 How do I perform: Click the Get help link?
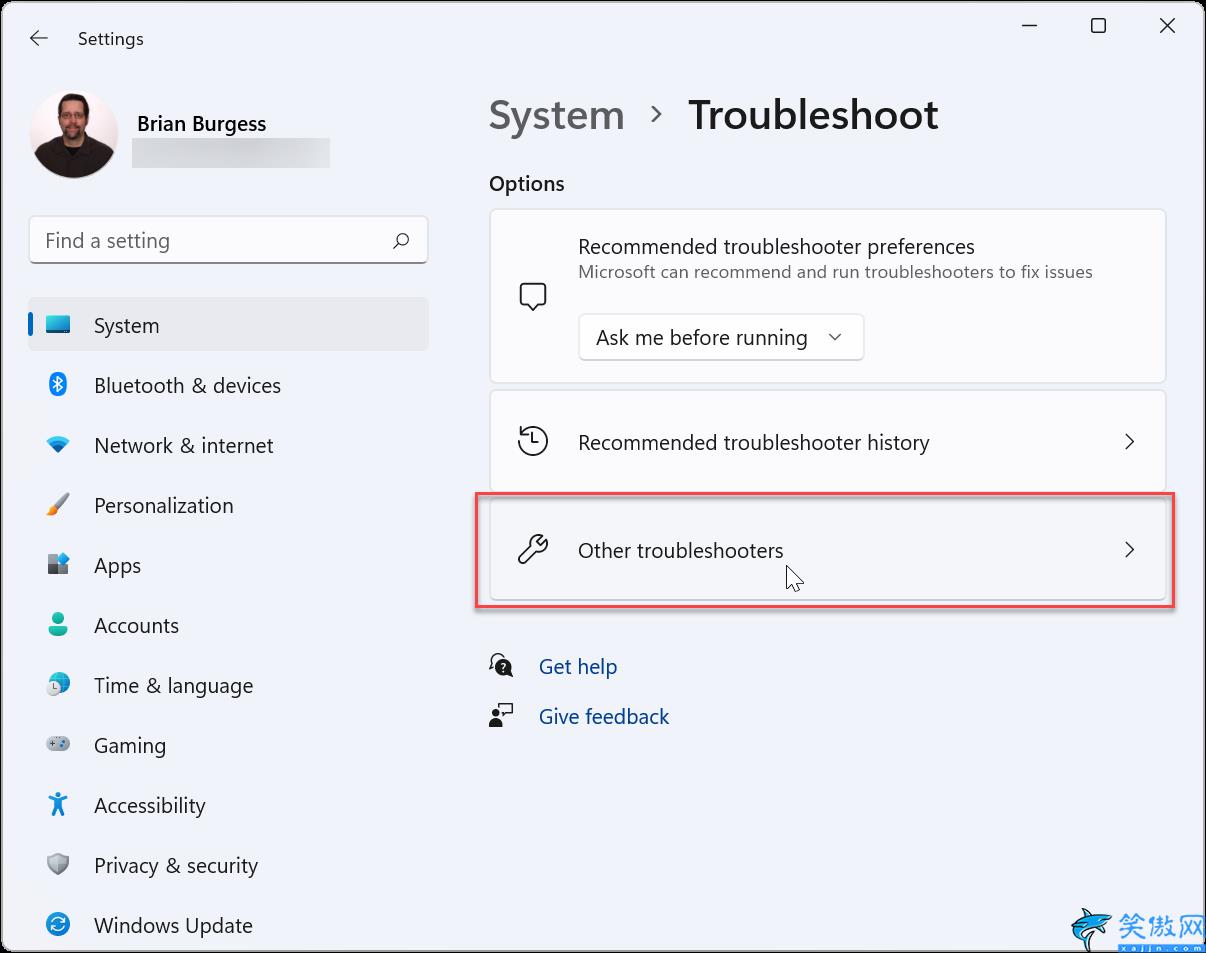pyautogui.click(x=578, y=666)
